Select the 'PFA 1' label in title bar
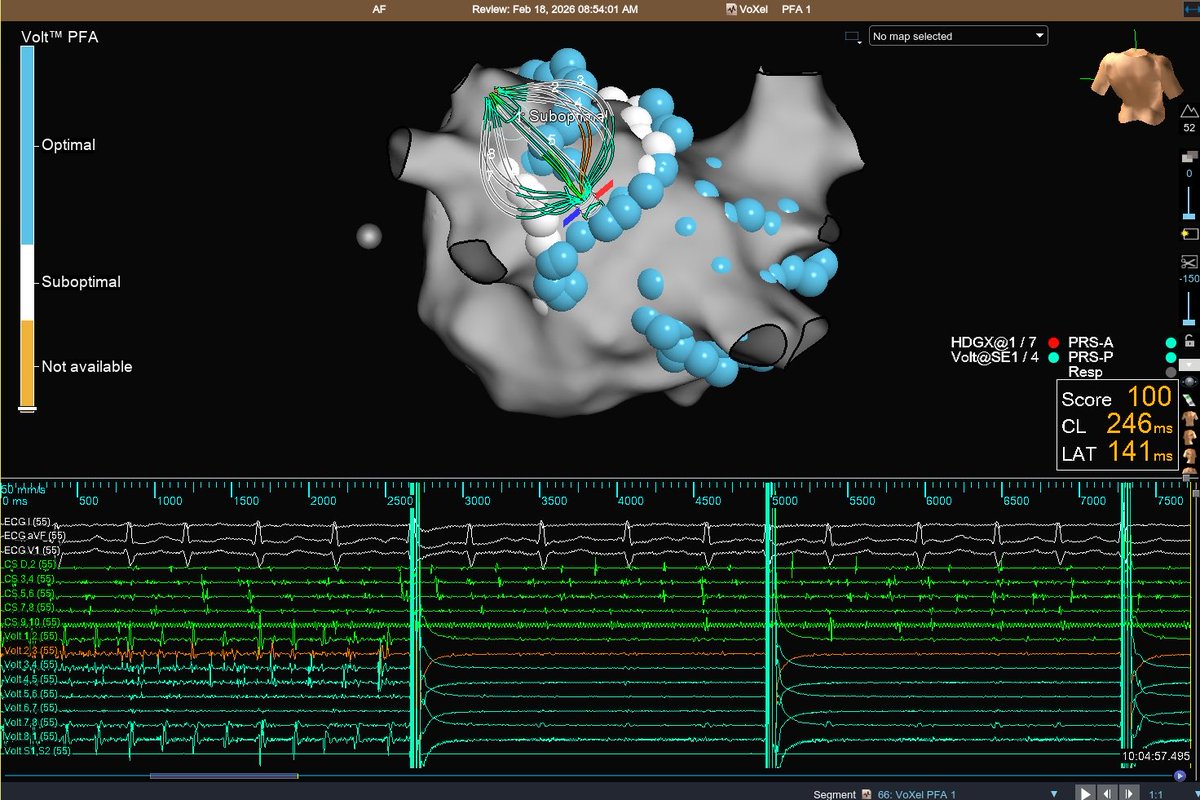 coord(794,9)
